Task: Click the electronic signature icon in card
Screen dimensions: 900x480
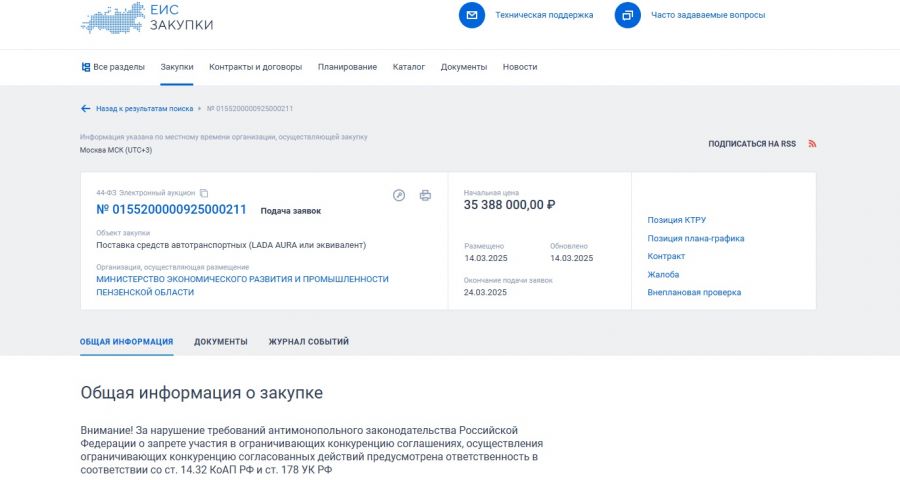Action: 399,195
